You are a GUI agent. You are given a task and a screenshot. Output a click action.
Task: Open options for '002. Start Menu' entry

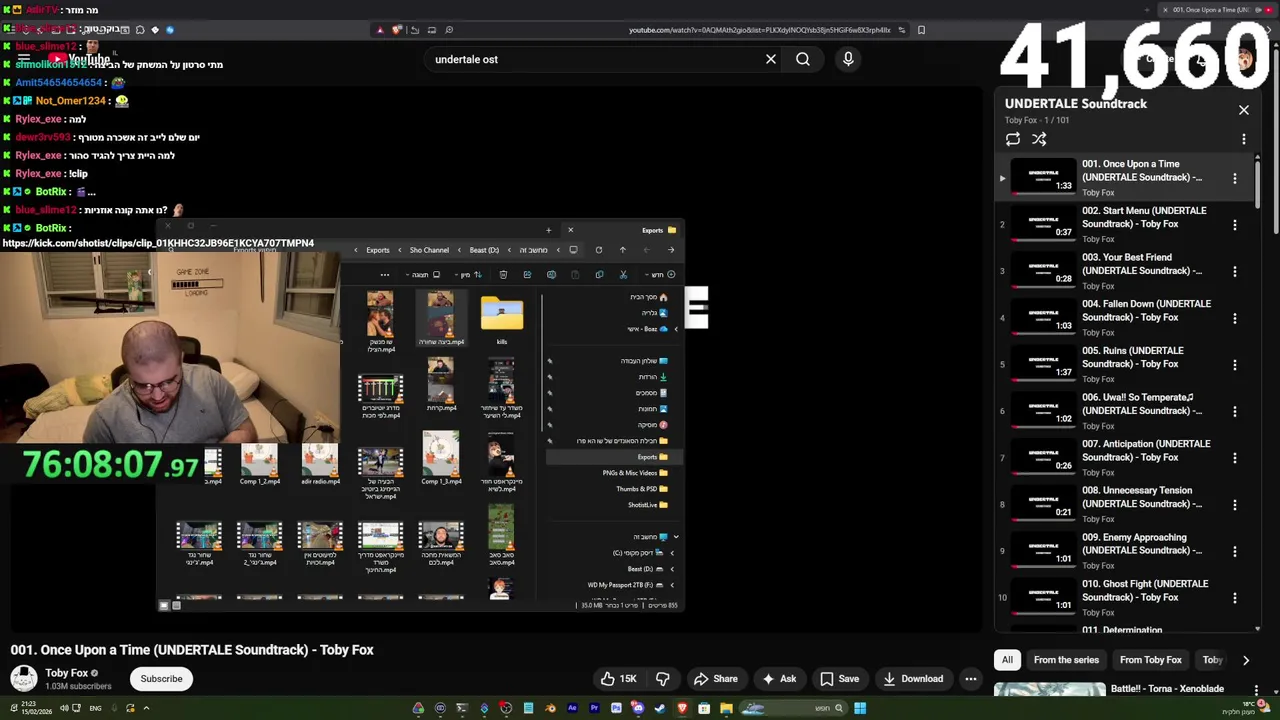(x=1235, y=225)
